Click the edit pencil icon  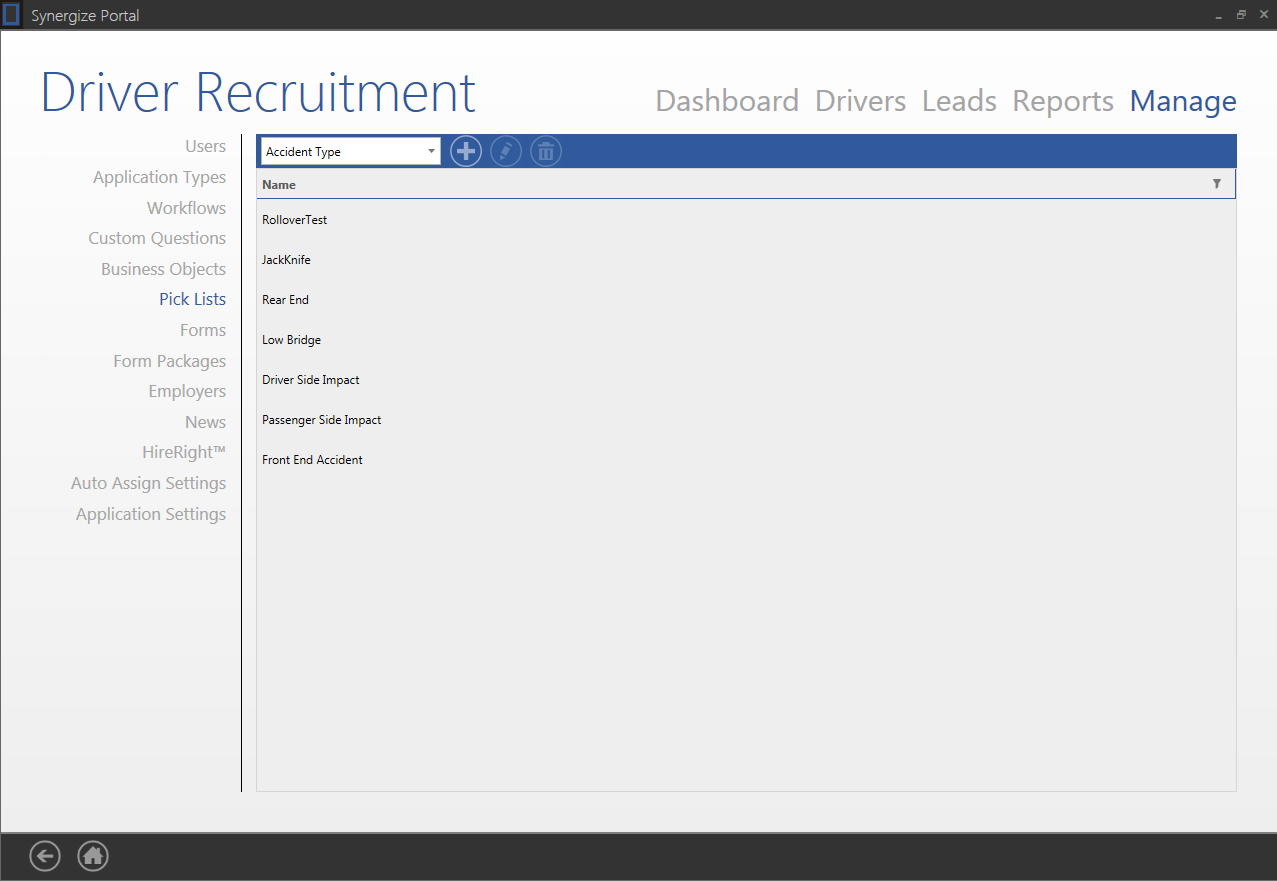coord(506,151)
